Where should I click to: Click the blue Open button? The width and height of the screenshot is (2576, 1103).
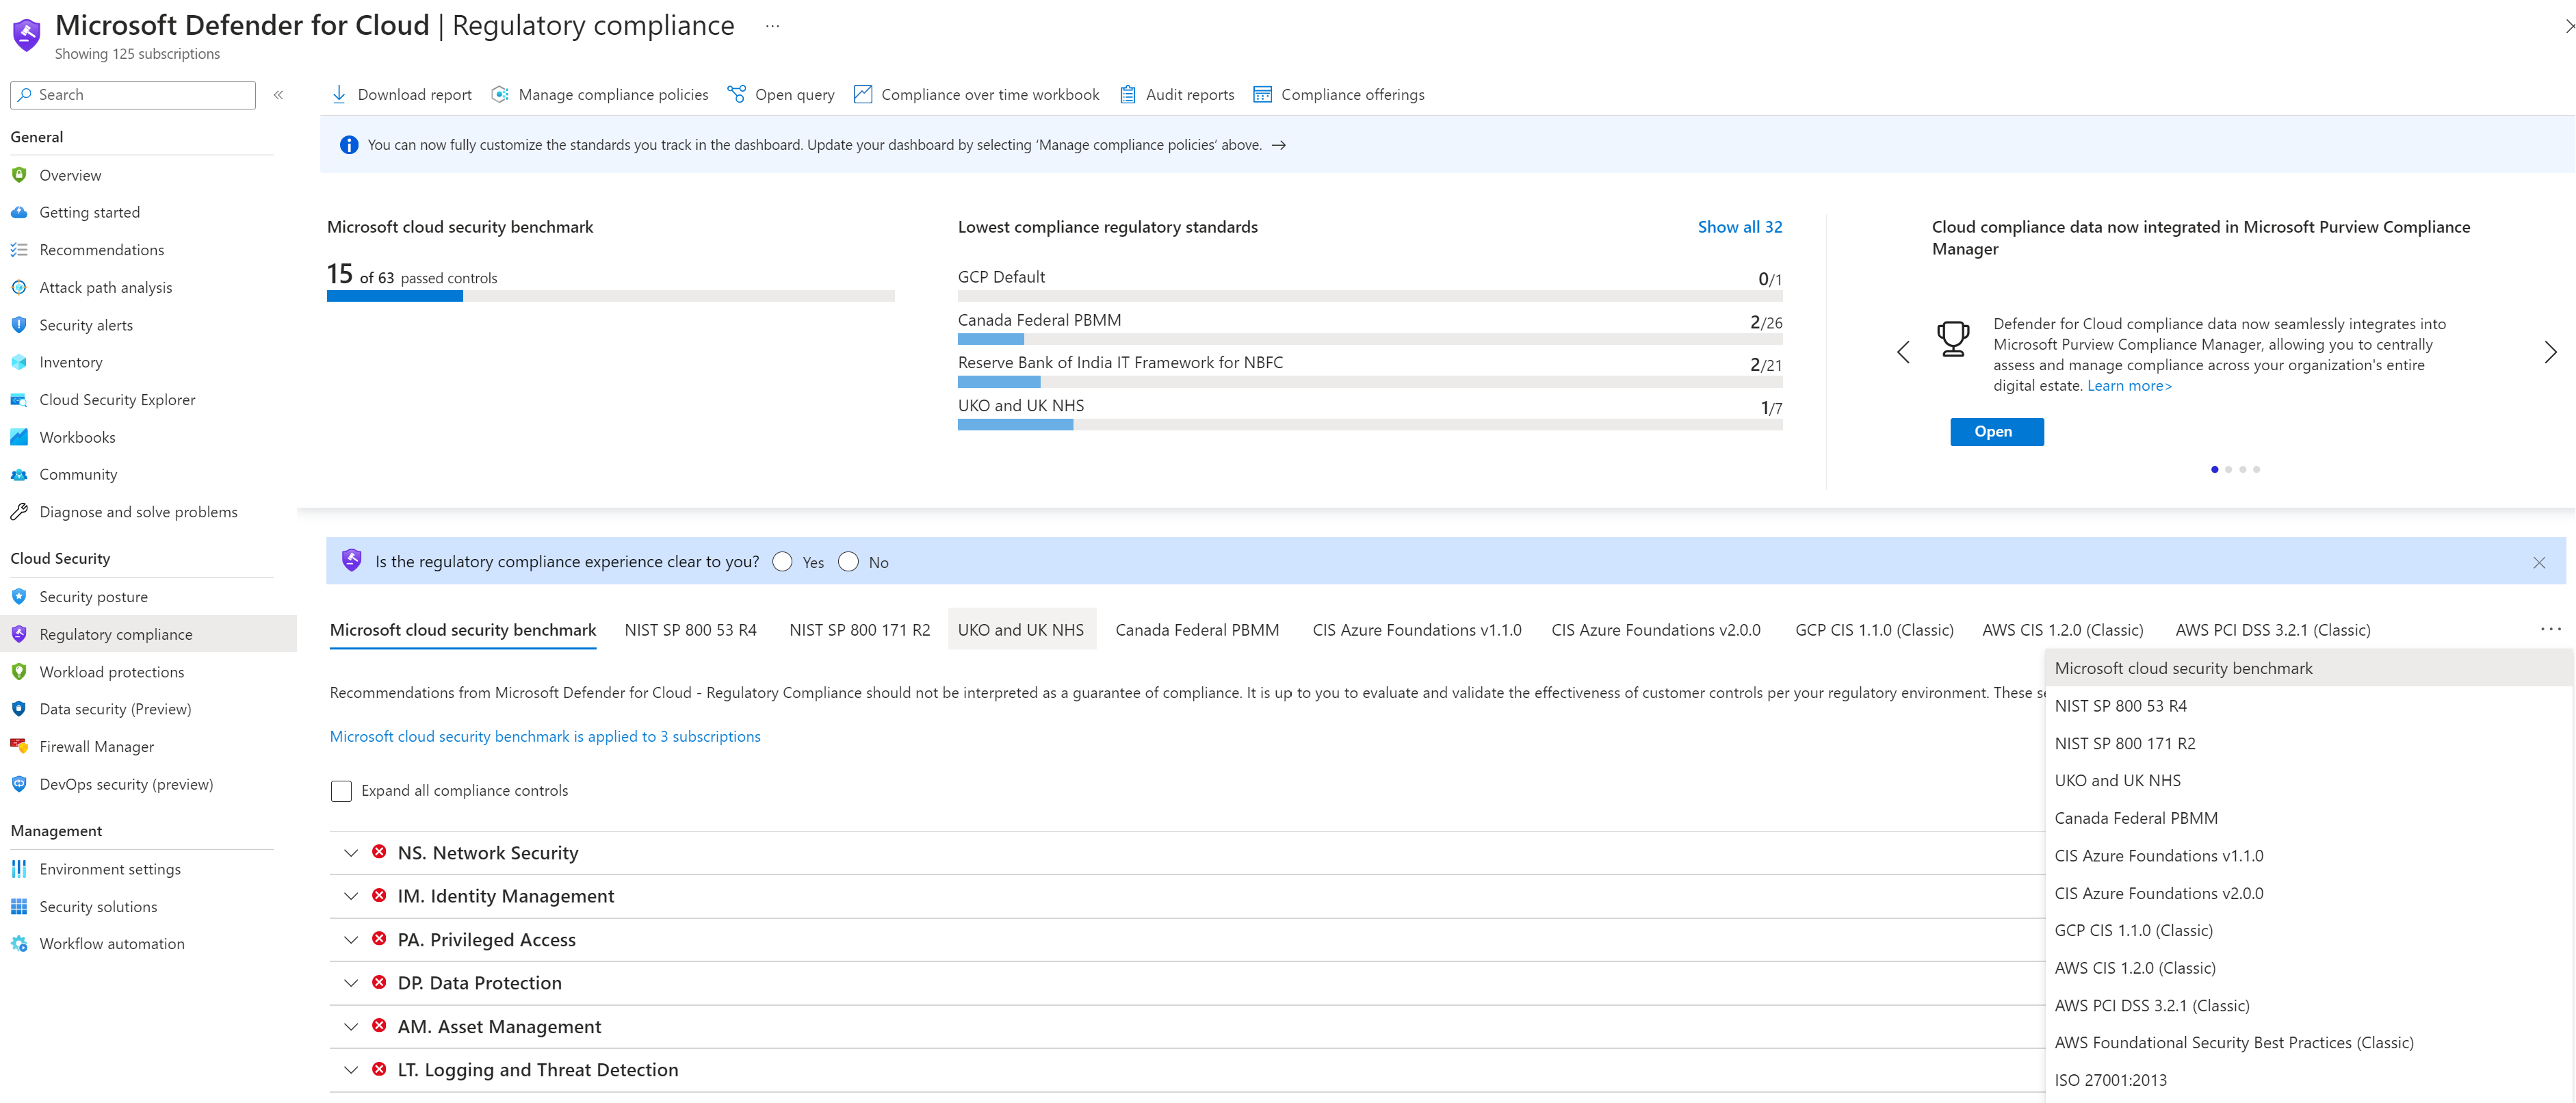1996,431
